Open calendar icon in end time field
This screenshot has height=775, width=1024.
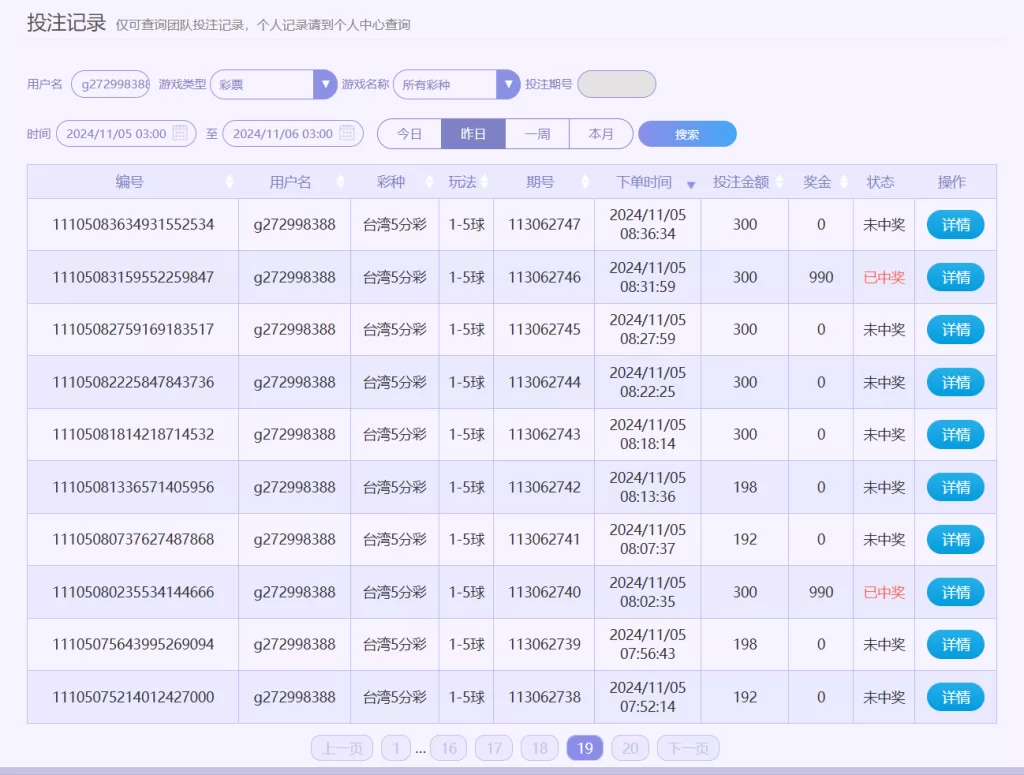[347, 133]
